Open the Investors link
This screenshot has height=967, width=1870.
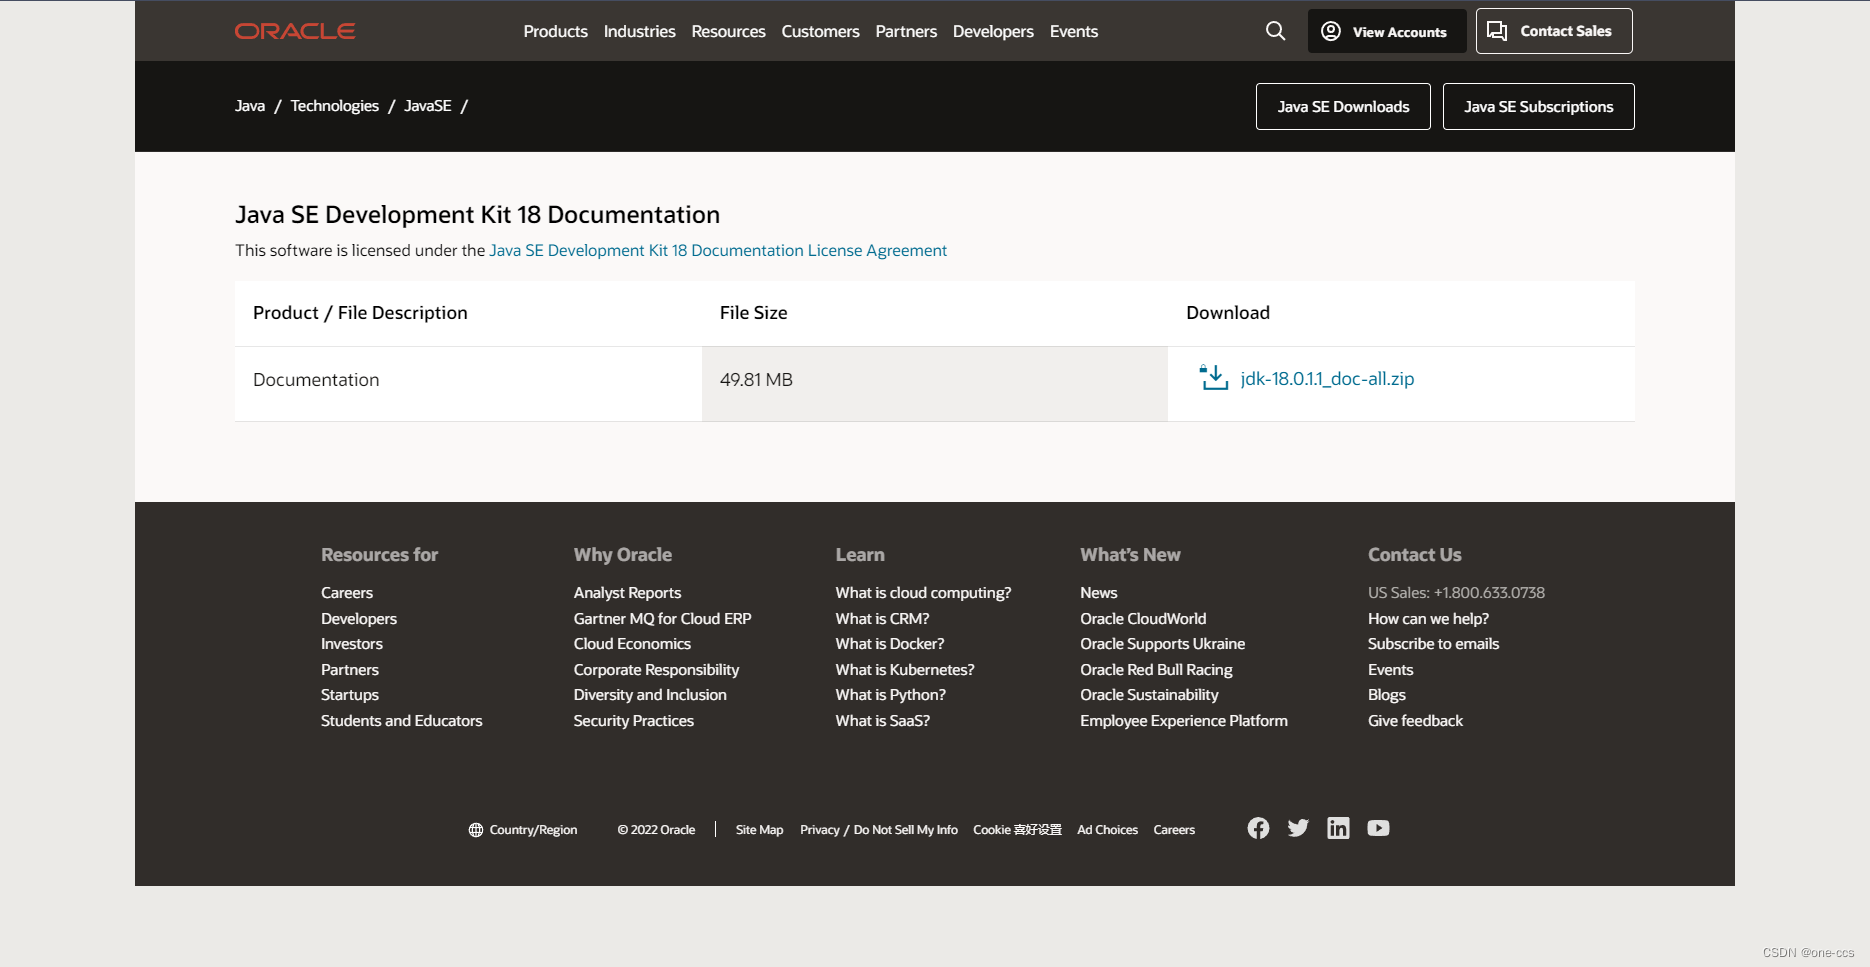point(352,644)
